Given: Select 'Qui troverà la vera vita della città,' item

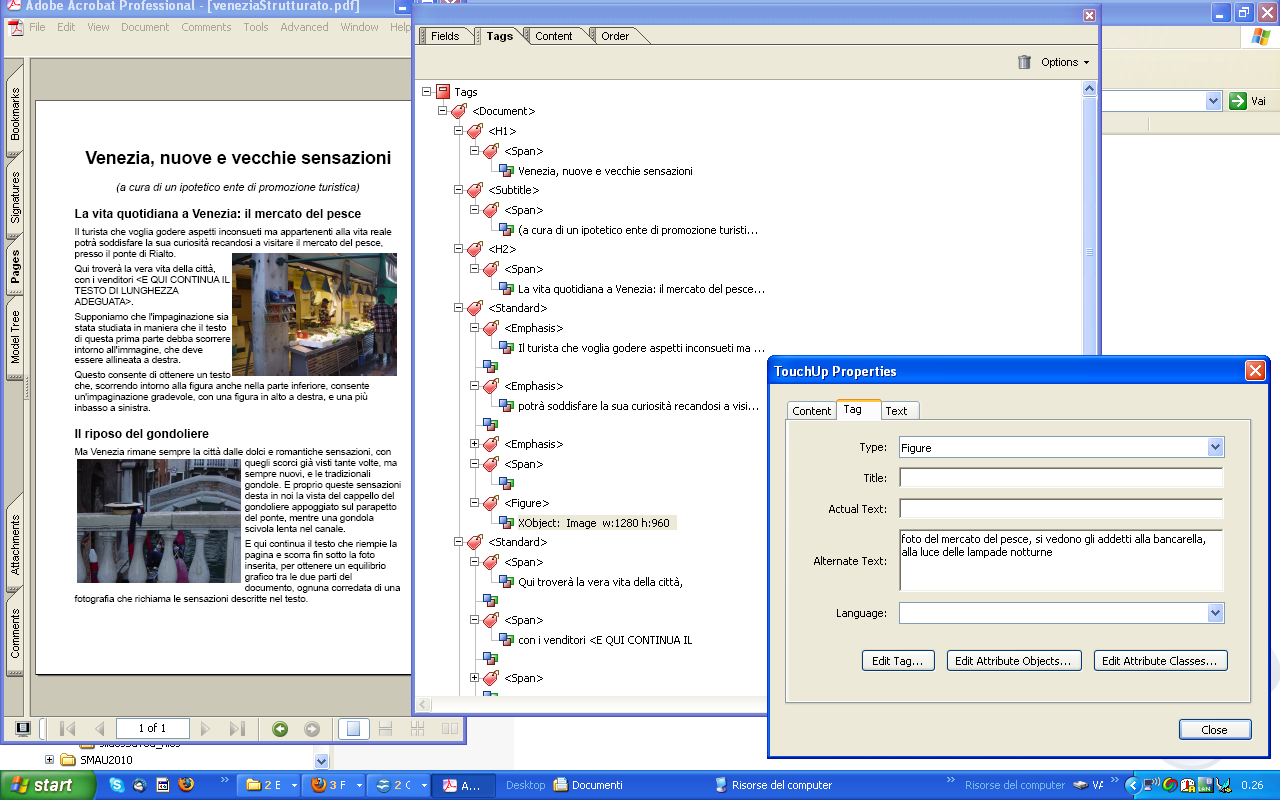Looking at the screenshot, I should (x=600, y=582).
